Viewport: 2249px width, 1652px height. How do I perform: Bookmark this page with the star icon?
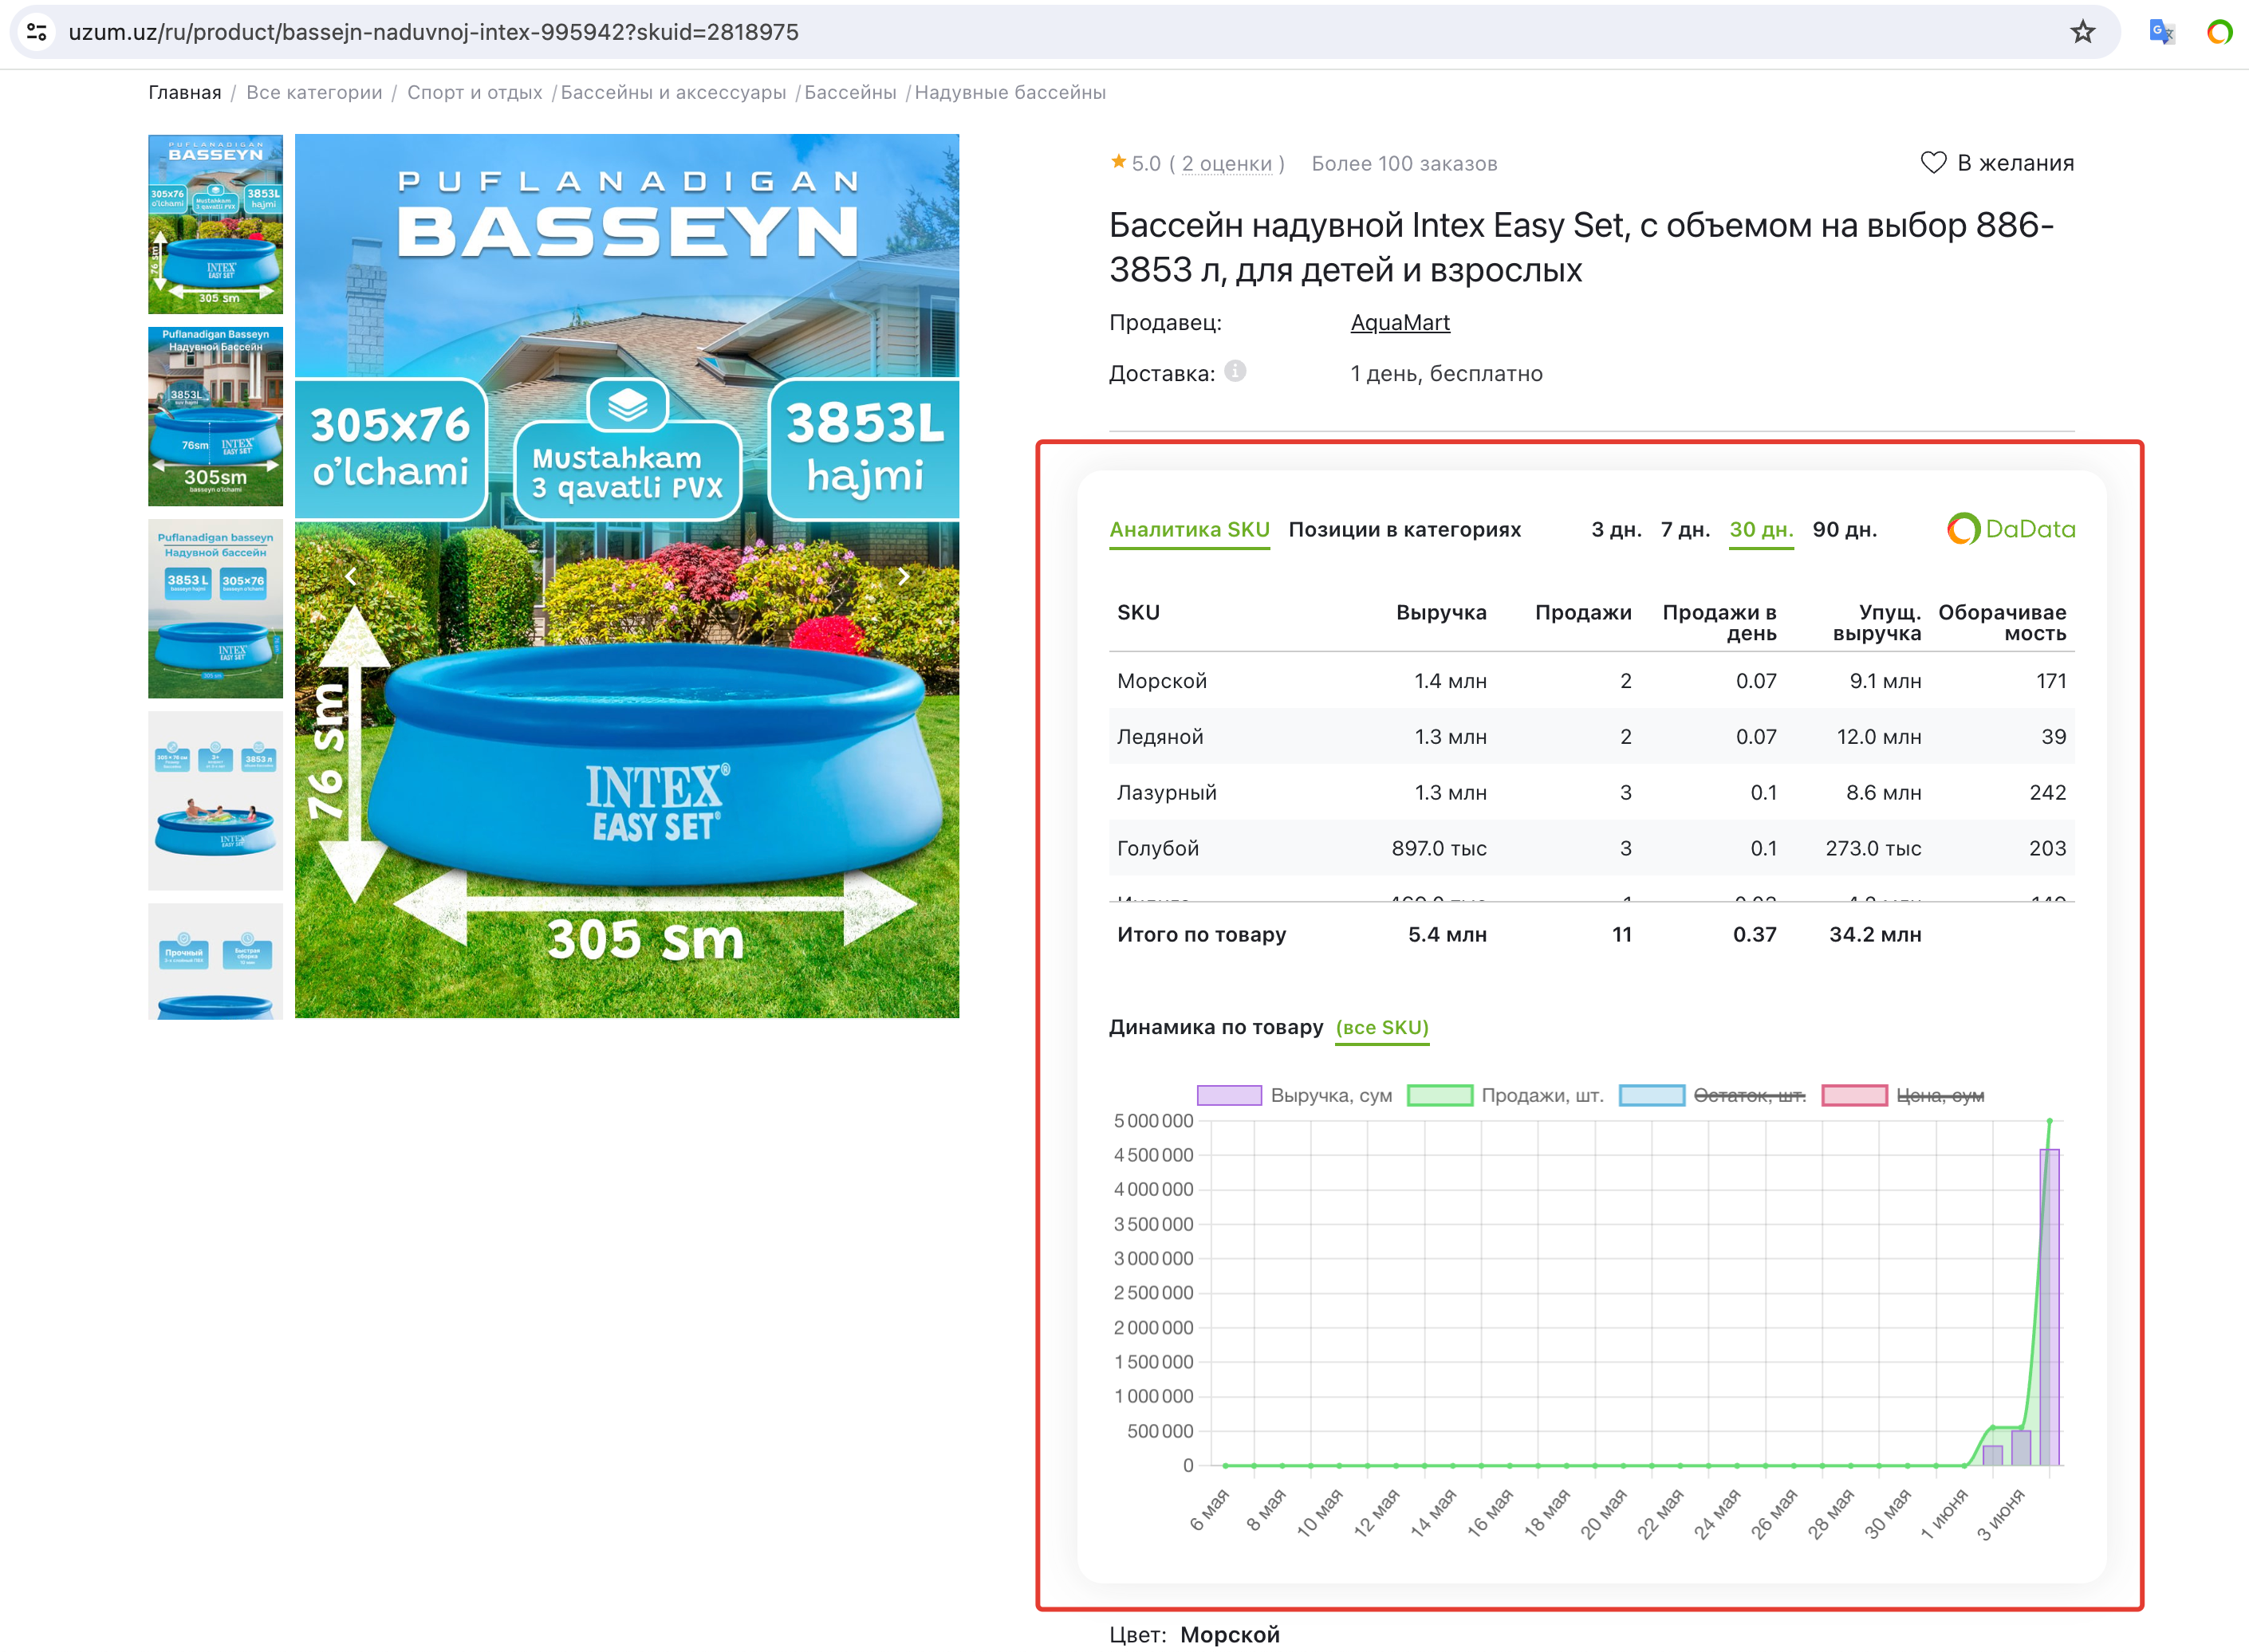pyautogui.click(x=2082, y=32)
